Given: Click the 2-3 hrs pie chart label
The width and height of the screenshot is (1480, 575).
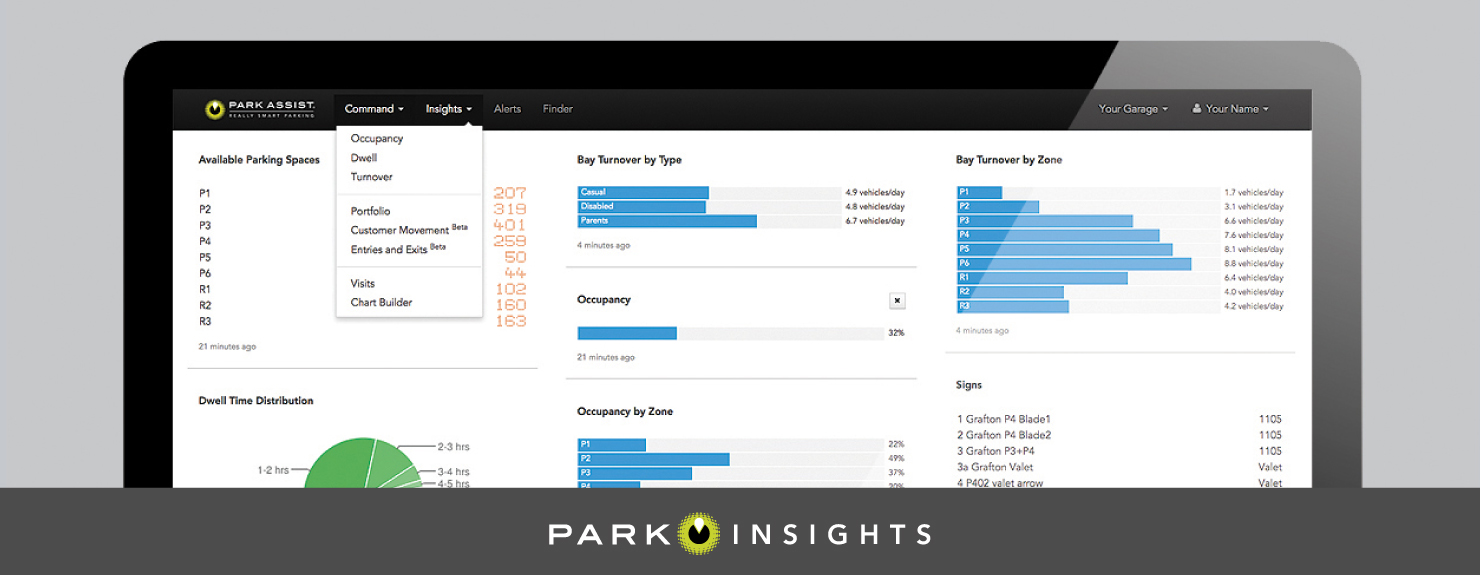Looking at the screenshot, I should click(x=453, y=447).
